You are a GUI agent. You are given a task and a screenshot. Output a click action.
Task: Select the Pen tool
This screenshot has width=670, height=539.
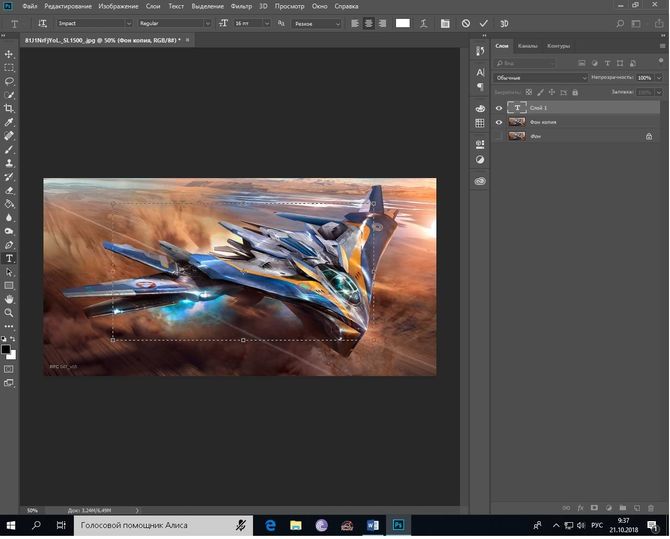9,245
